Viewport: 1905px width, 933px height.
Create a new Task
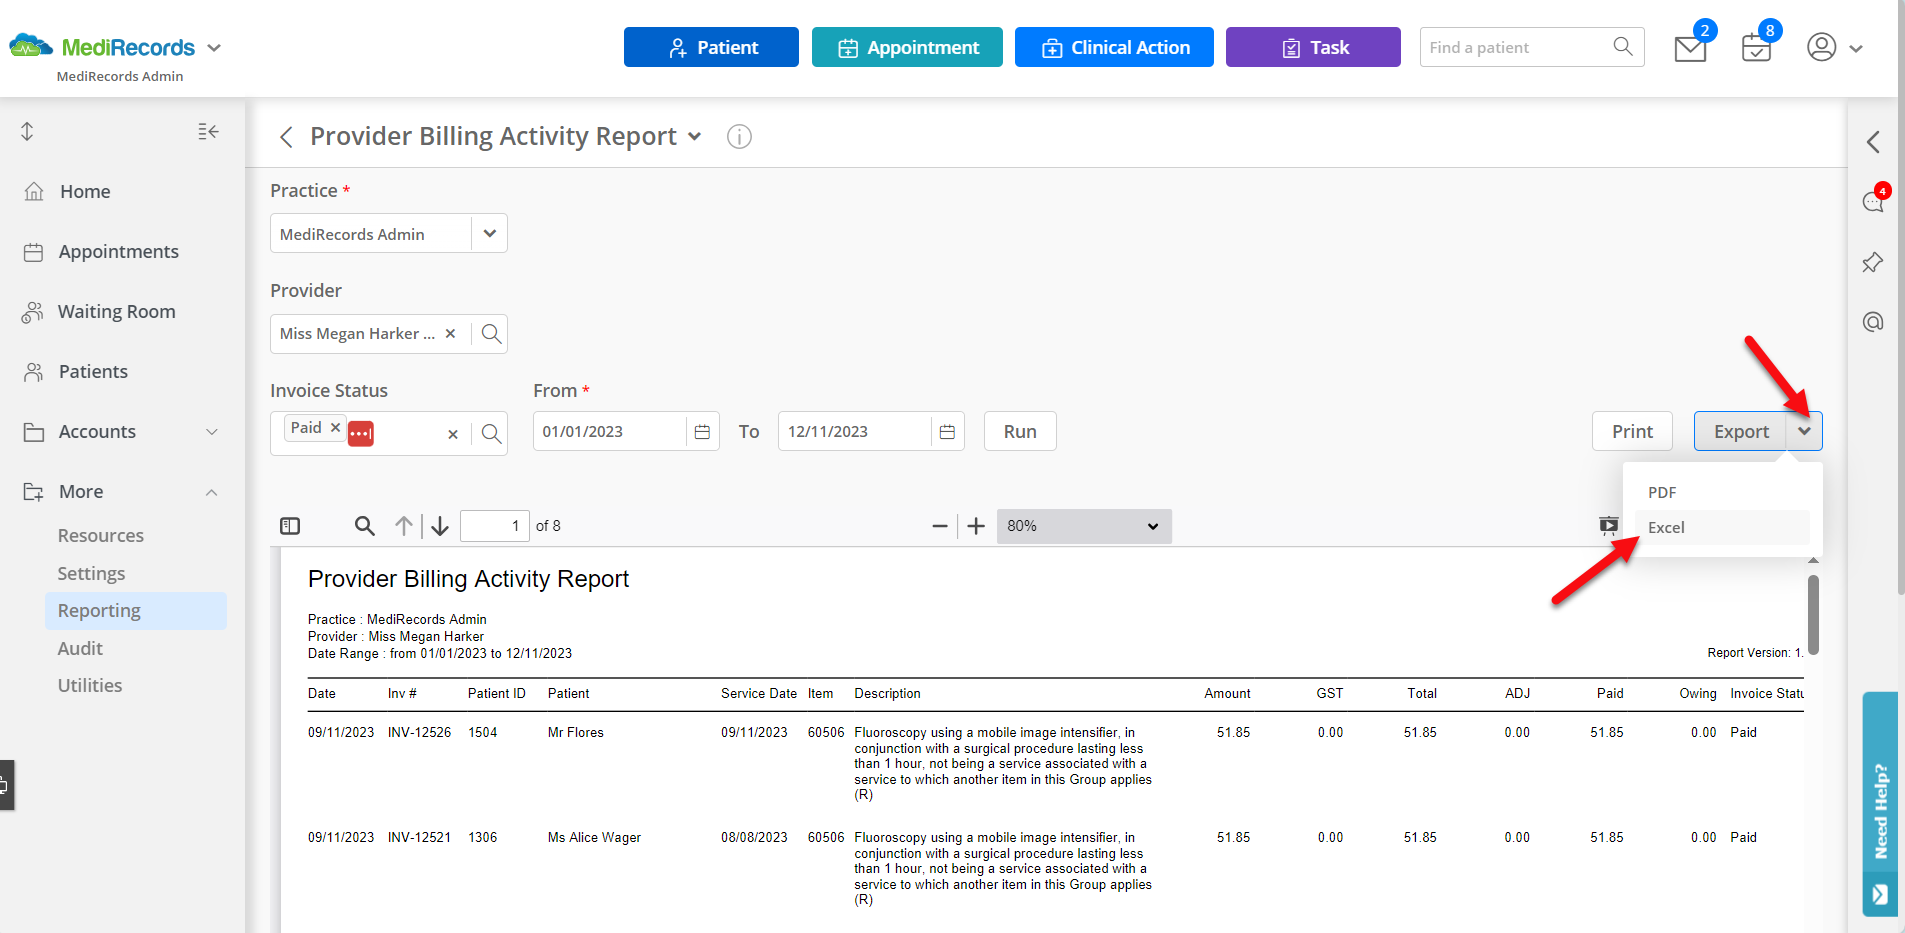coord(1313,47)
